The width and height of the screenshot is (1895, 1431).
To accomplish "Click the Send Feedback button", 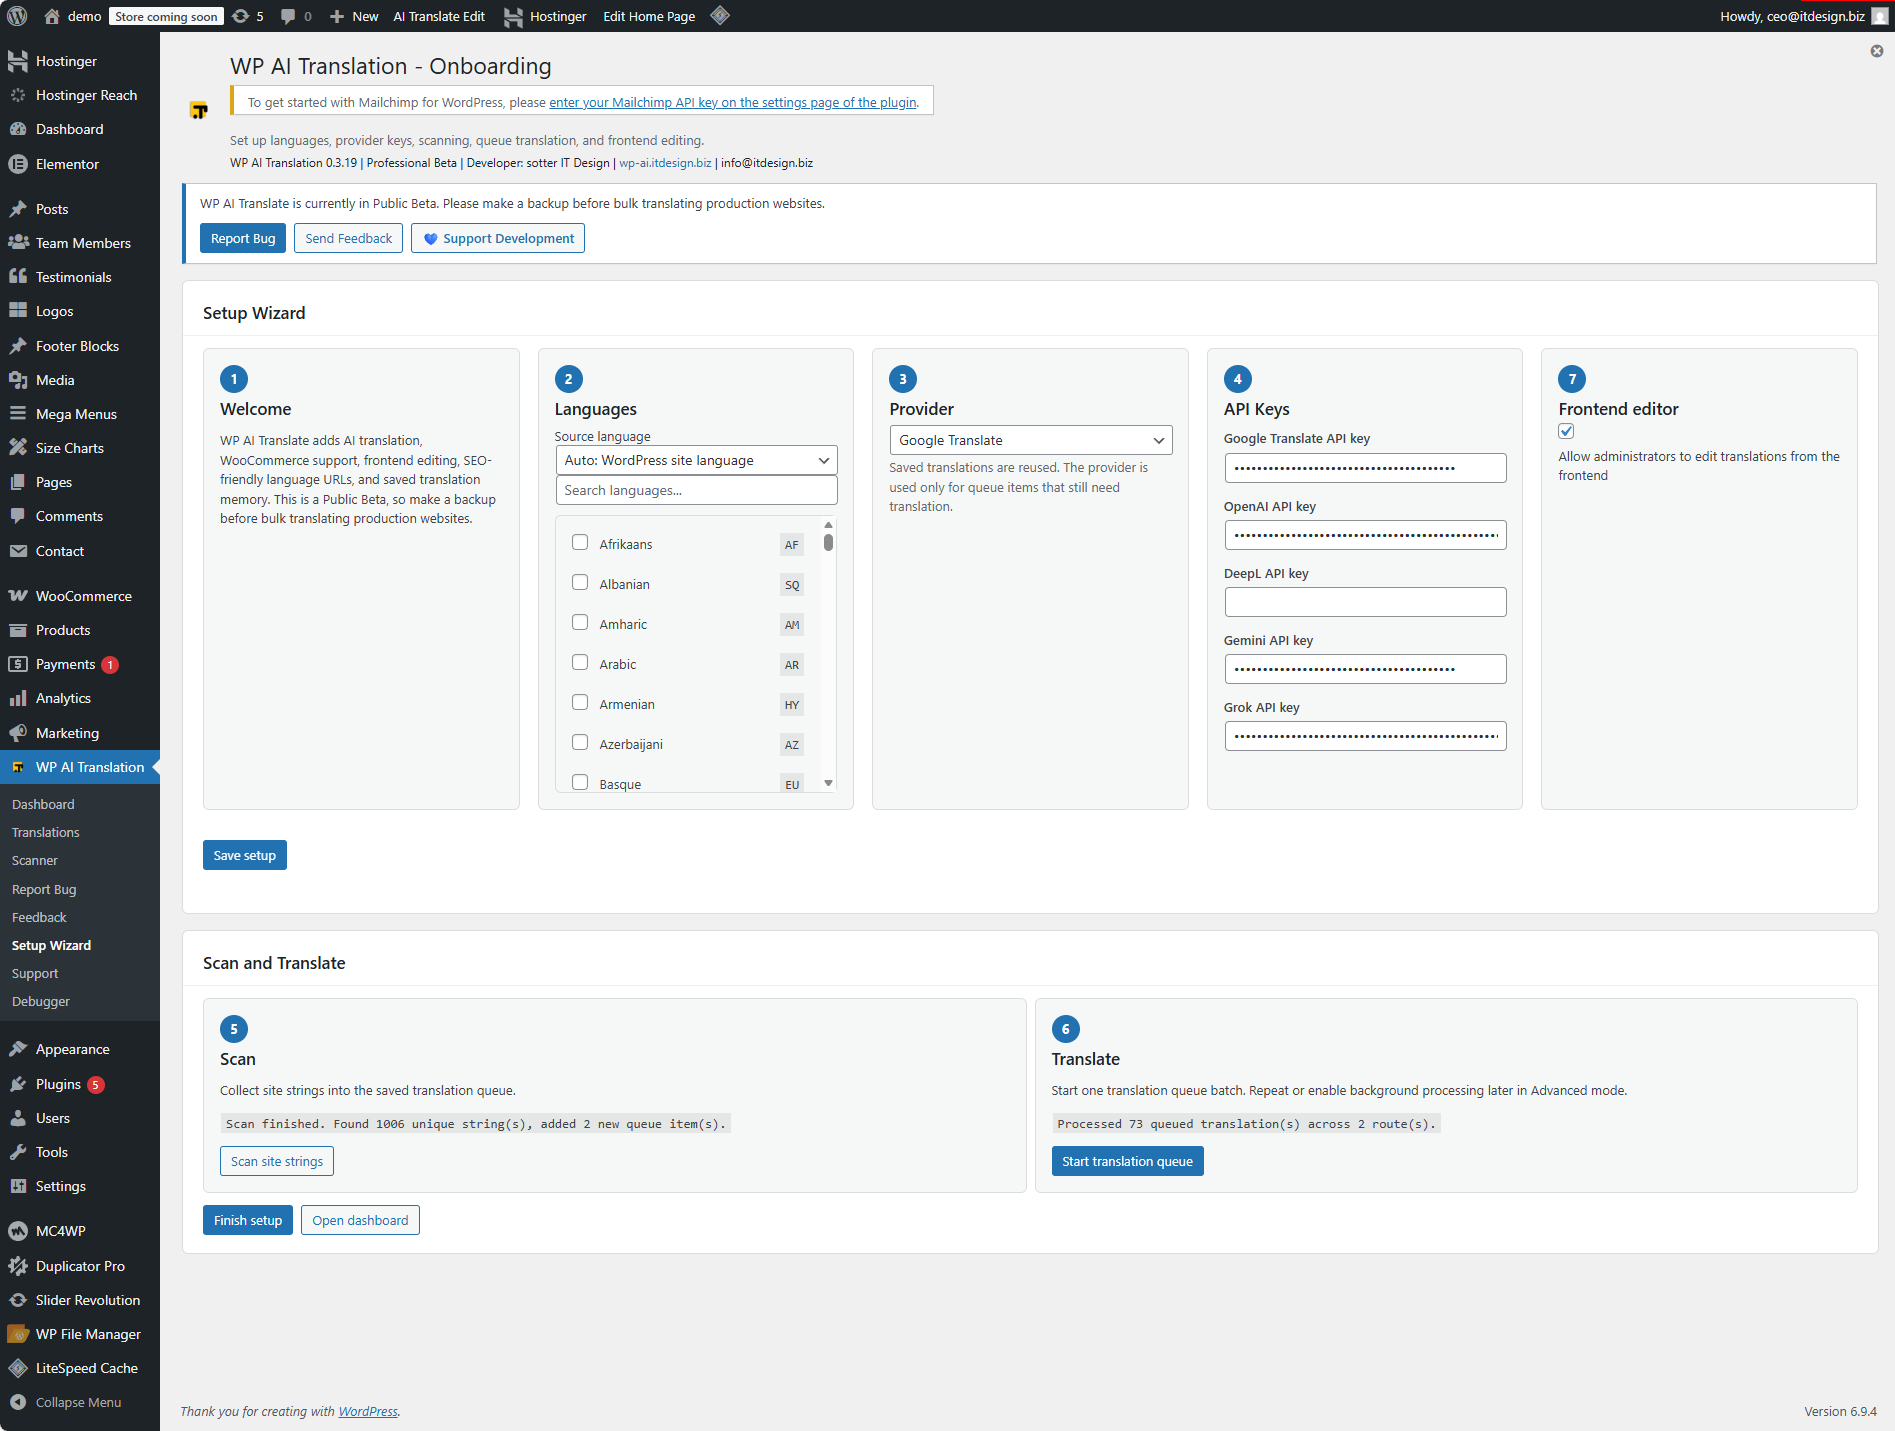I will point(348,238).
